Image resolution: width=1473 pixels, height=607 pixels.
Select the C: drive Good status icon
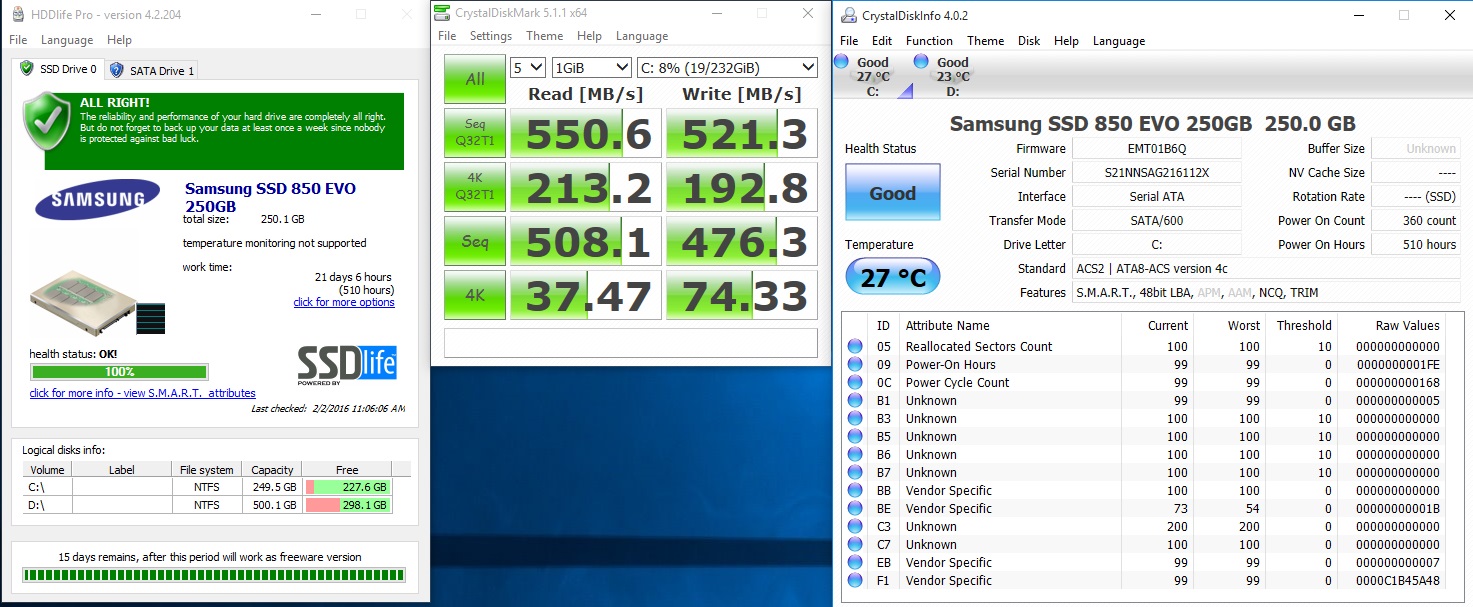pos(840,62)
